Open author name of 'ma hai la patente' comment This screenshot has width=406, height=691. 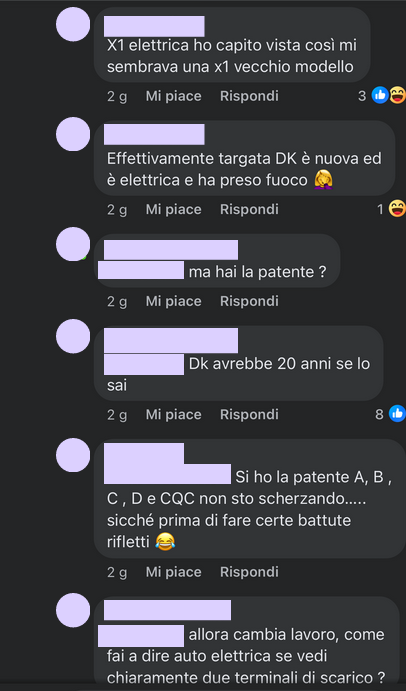[x=171, y=250]
